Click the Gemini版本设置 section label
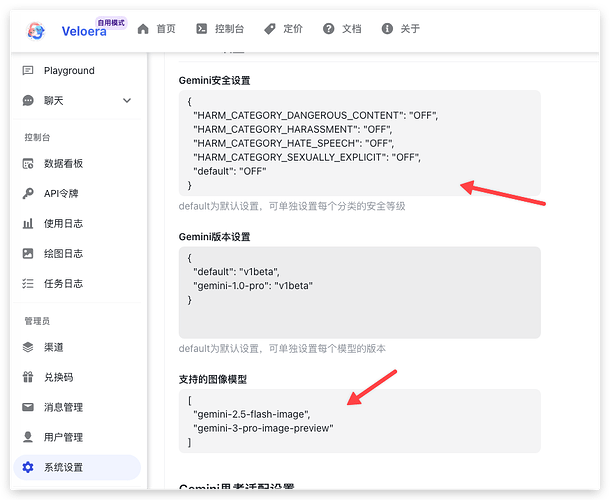610x500 pixels. coord(214,237)
